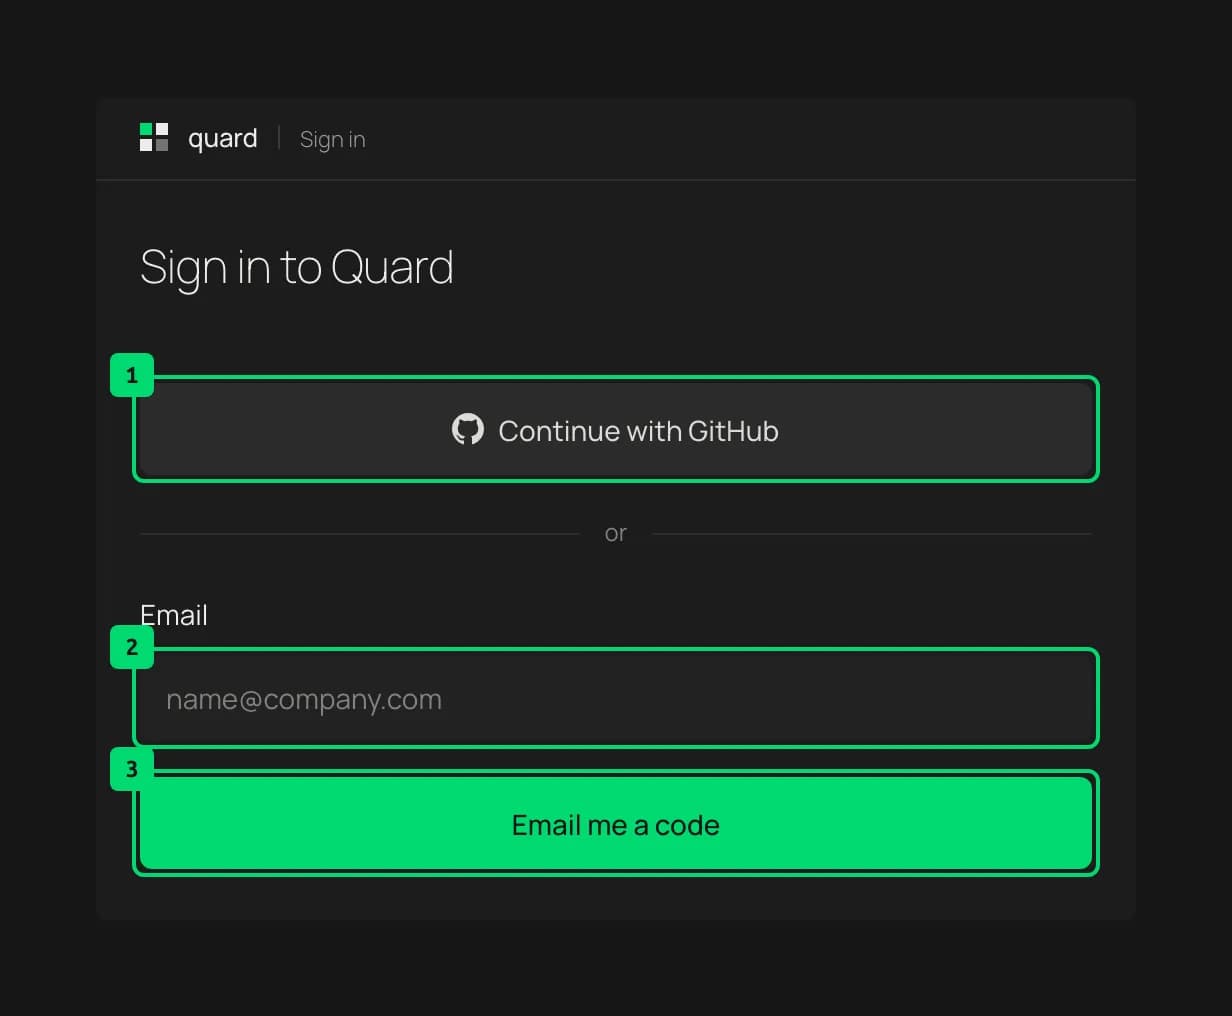Click the Quard squares logo icon
The image size is (1232, 1016).
point(154,137)
